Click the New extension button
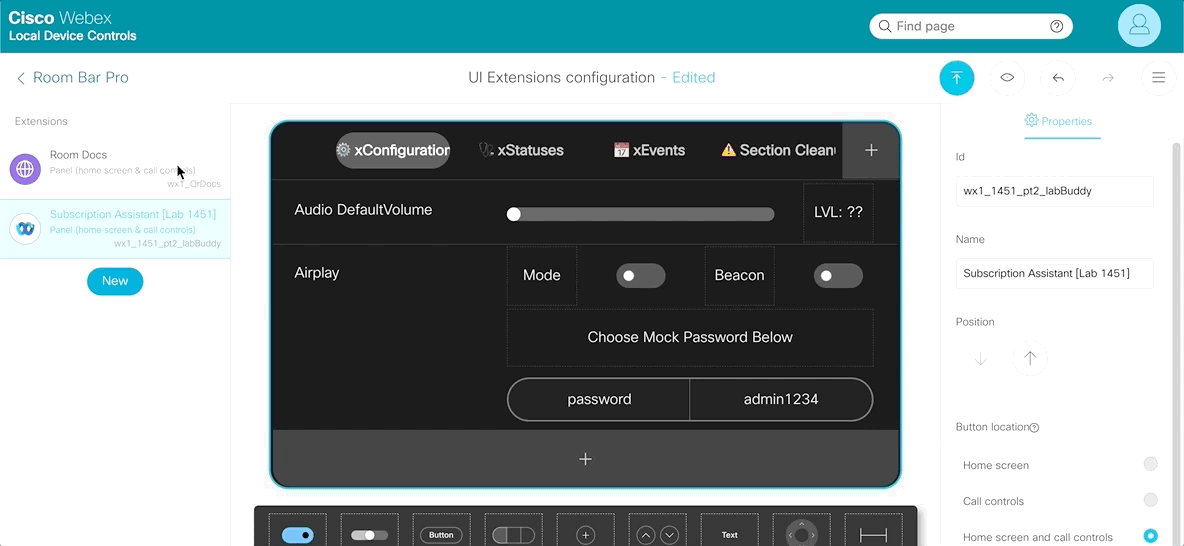Image resolution: width=1184 pixels, height=546 pixels. (115, 281)
